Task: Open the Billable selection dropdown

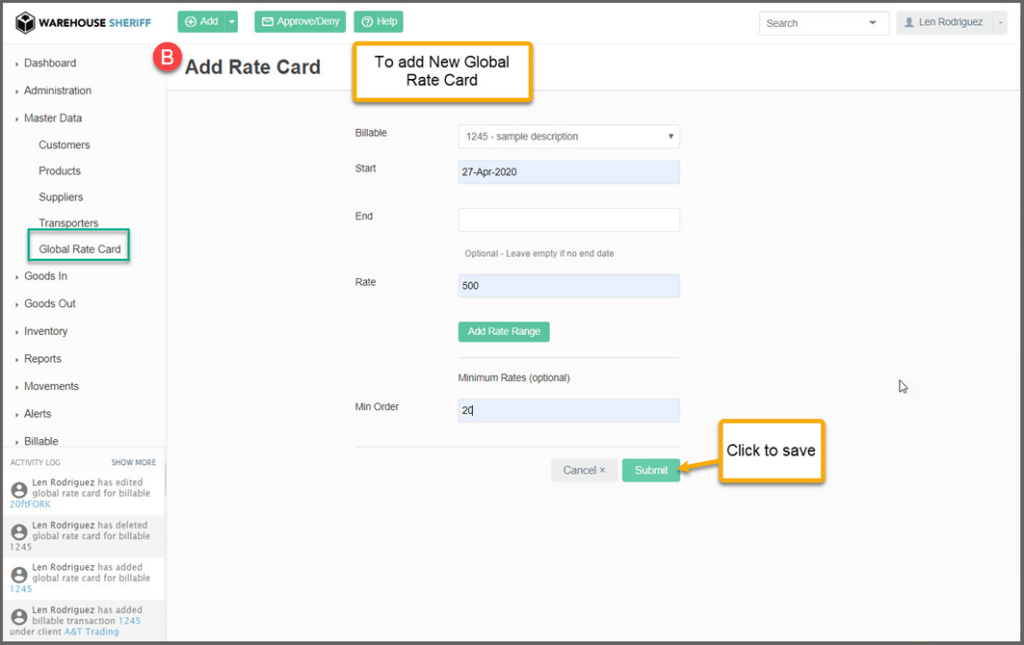Action: [568, 136]
